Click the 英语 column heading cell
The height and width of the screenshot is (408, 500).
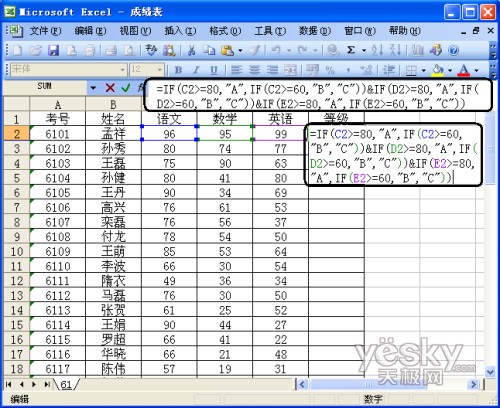[281, 119]
